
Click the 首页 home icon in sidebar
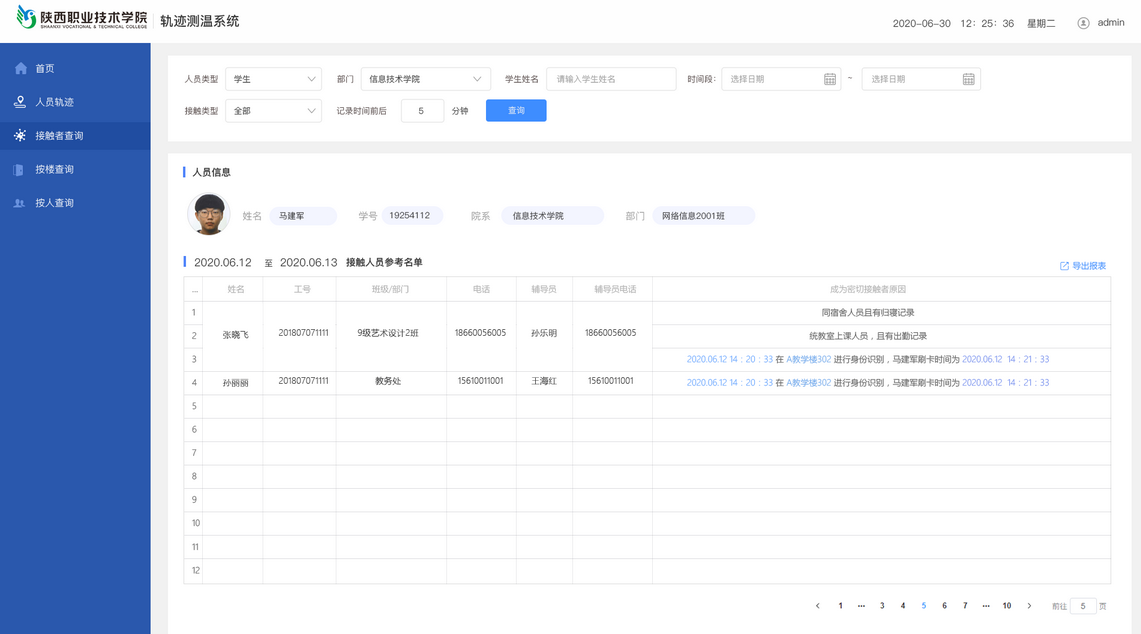[x=20, y=69]
